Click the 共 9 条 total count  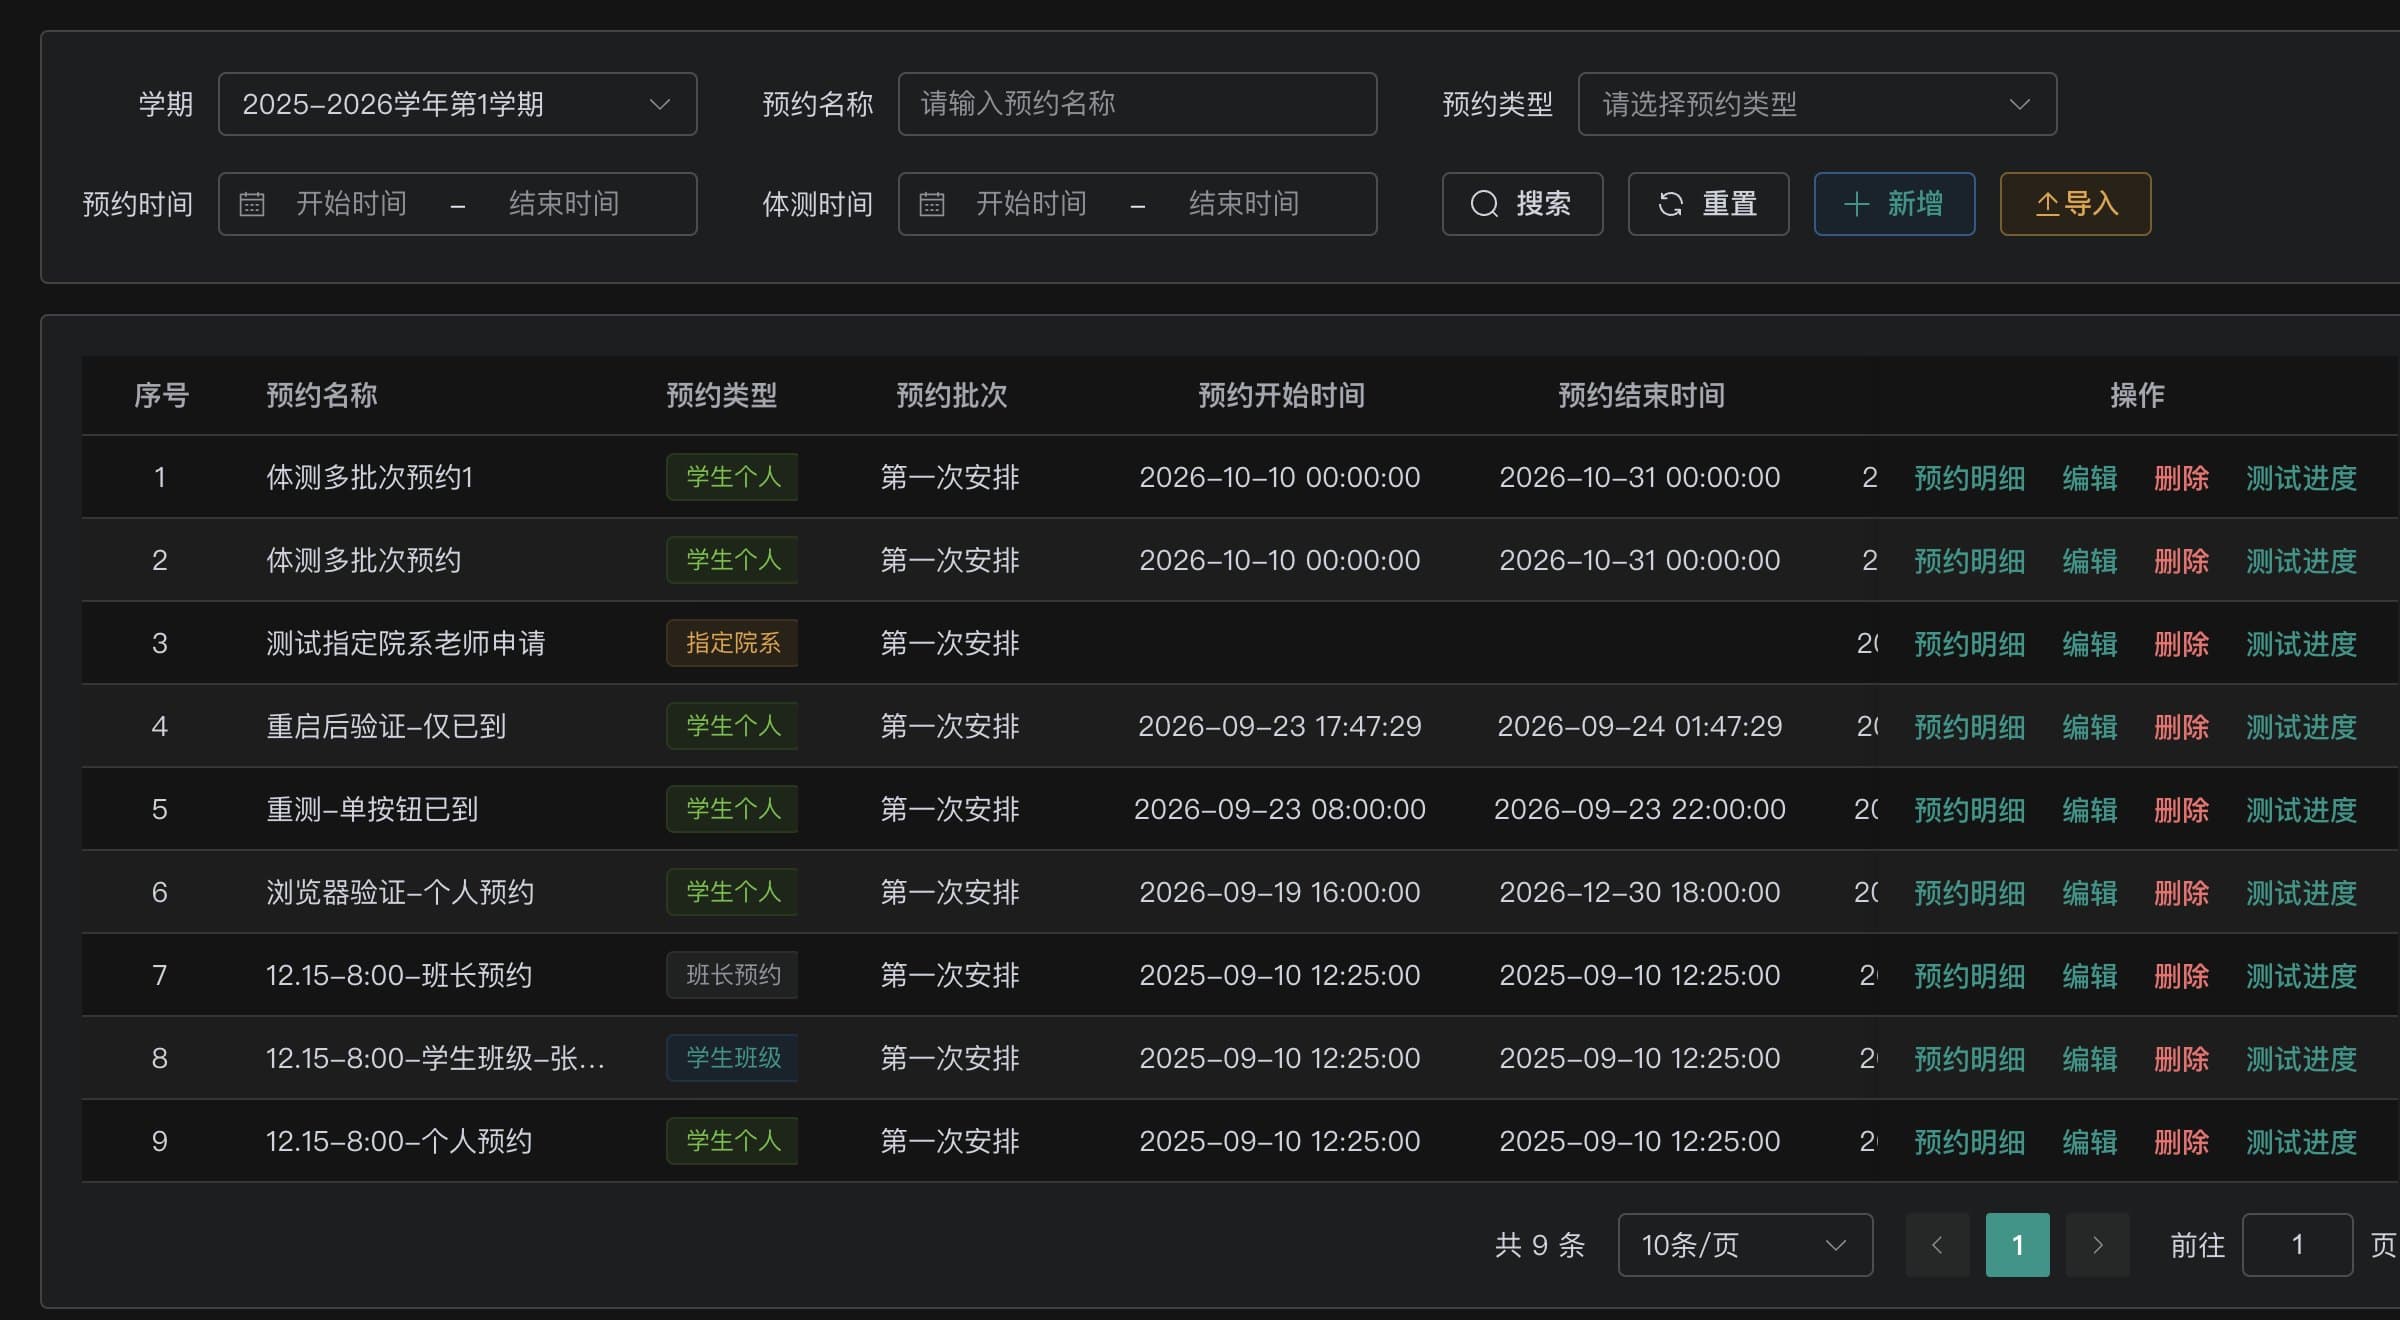coord(1540,1245)
